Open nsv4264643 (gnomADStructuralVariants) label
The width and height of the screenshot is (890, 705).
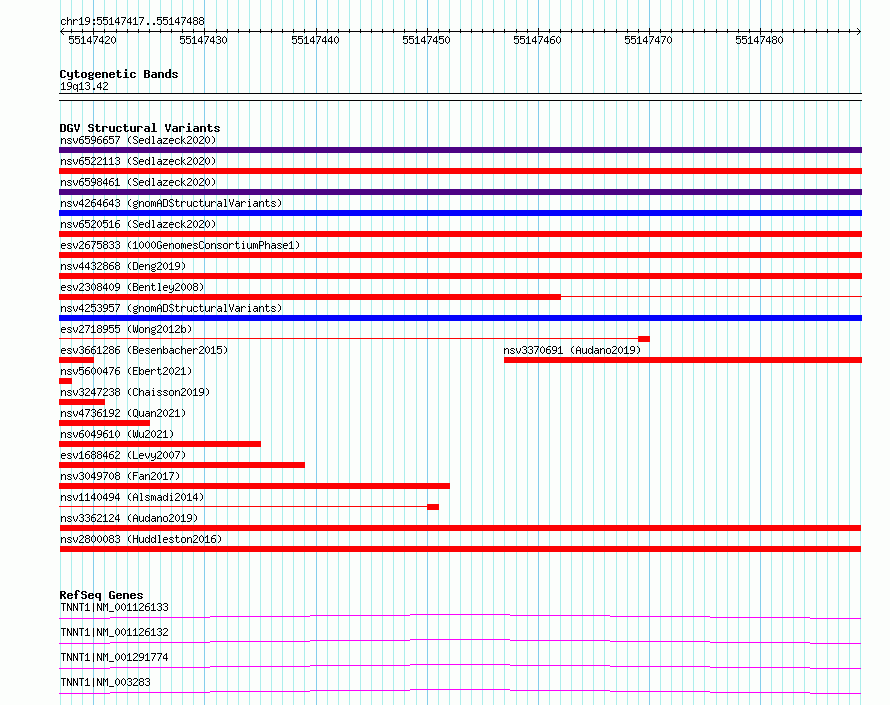(x=171, y=203)
